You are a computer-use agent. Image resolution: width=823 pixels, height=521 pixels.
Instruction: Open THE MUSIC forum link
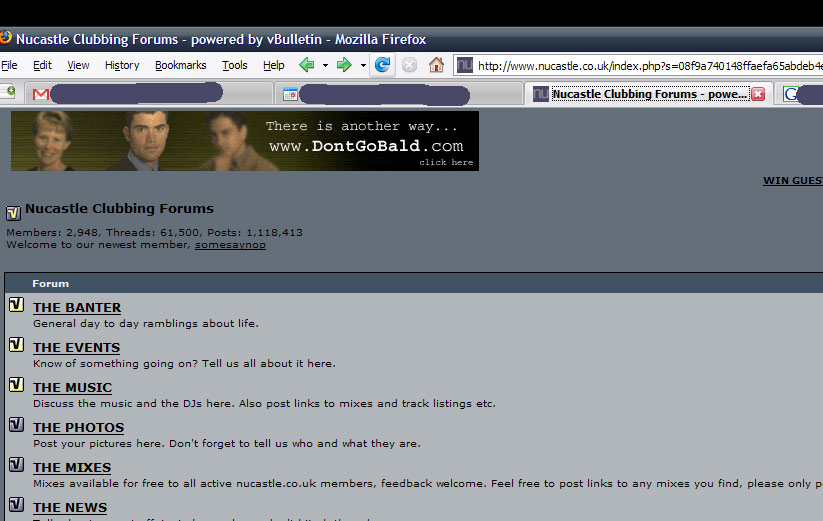[72, 388]
